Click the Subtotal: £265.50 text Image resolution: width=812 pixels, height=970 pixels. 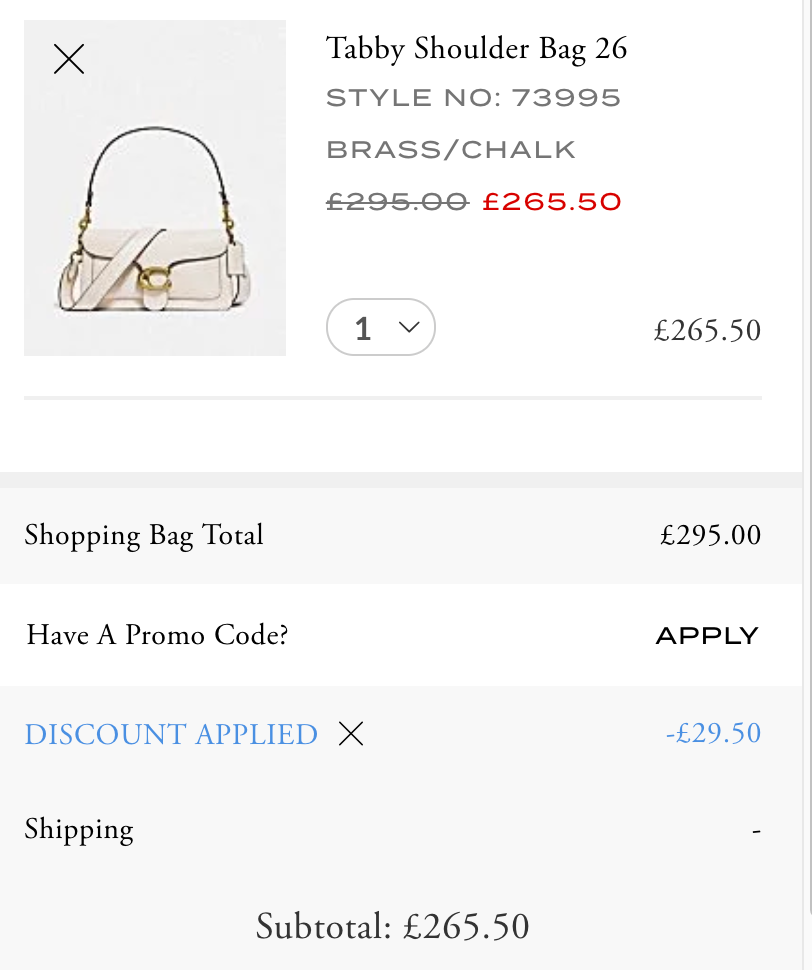pyautogui.click(x=393, y=926)
